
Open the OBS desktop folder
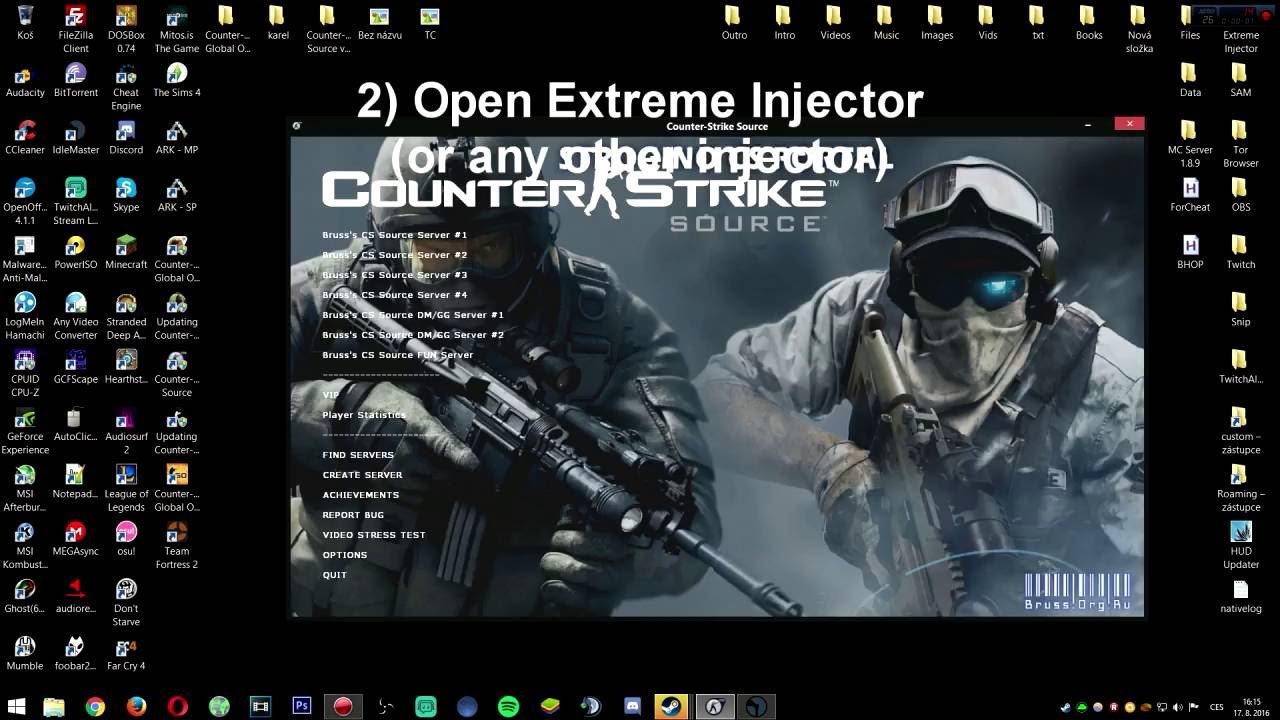[1241, 194]
